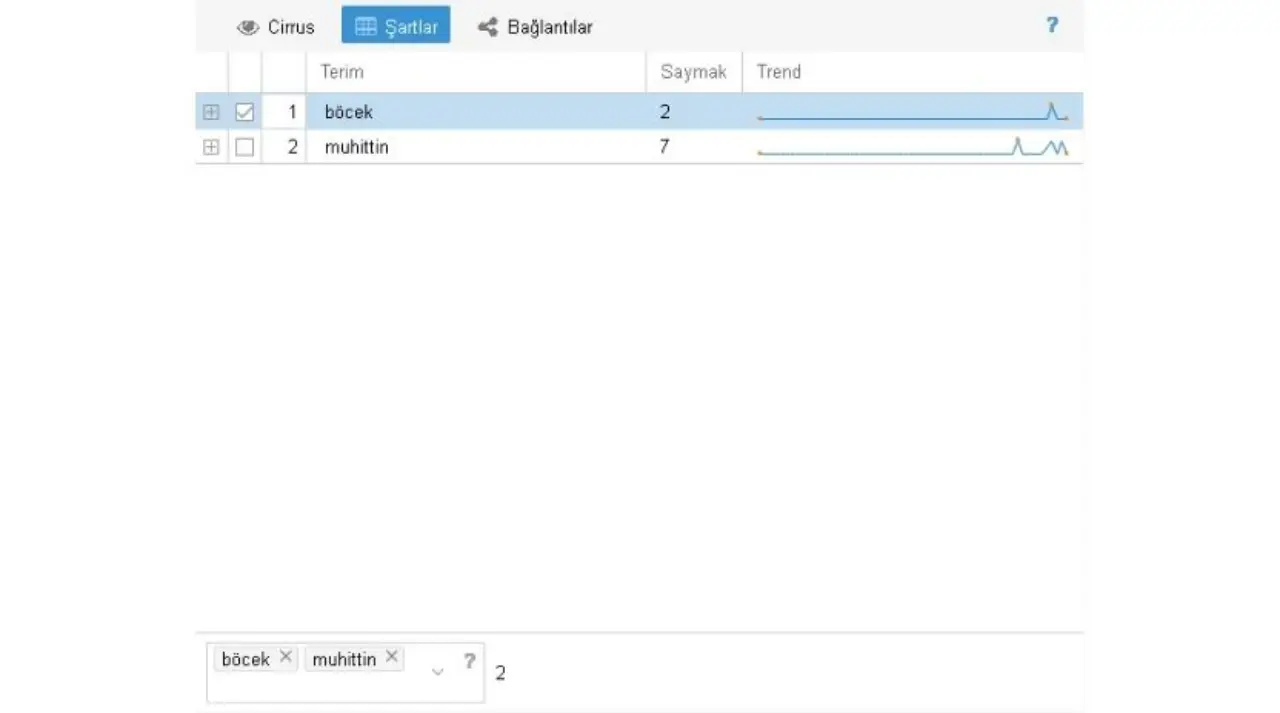Select the Şartlar tab
The height and width of the screenshot is (713, 1280).
(x=396, y=26)
